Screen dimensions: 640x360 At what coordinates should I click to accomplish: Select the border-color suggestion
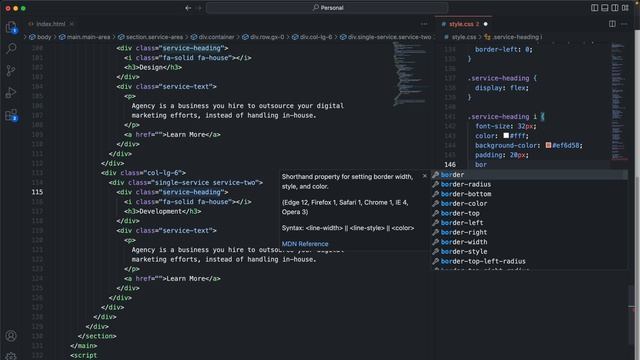529,204
